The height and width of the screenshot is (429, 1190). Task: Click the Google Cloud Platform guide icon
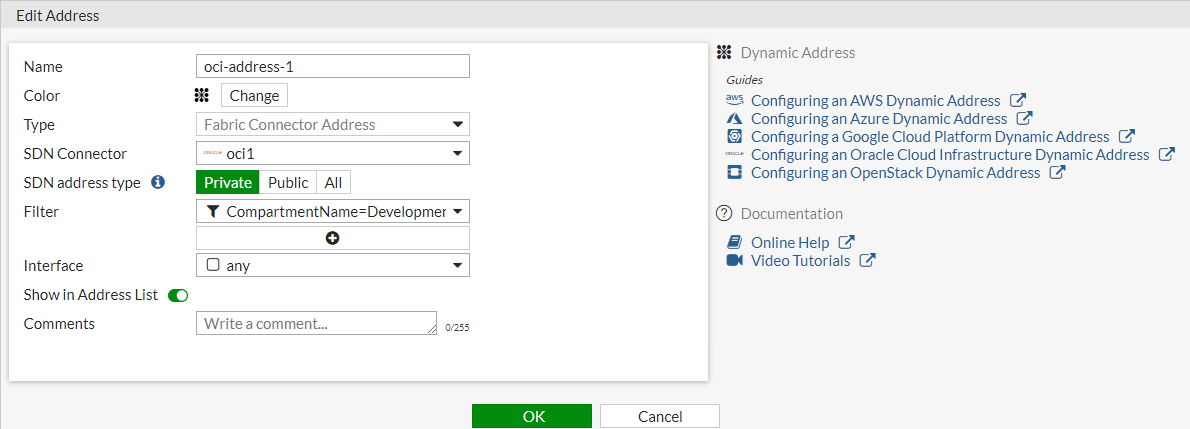pyautogui.click(x=735, y=136)
